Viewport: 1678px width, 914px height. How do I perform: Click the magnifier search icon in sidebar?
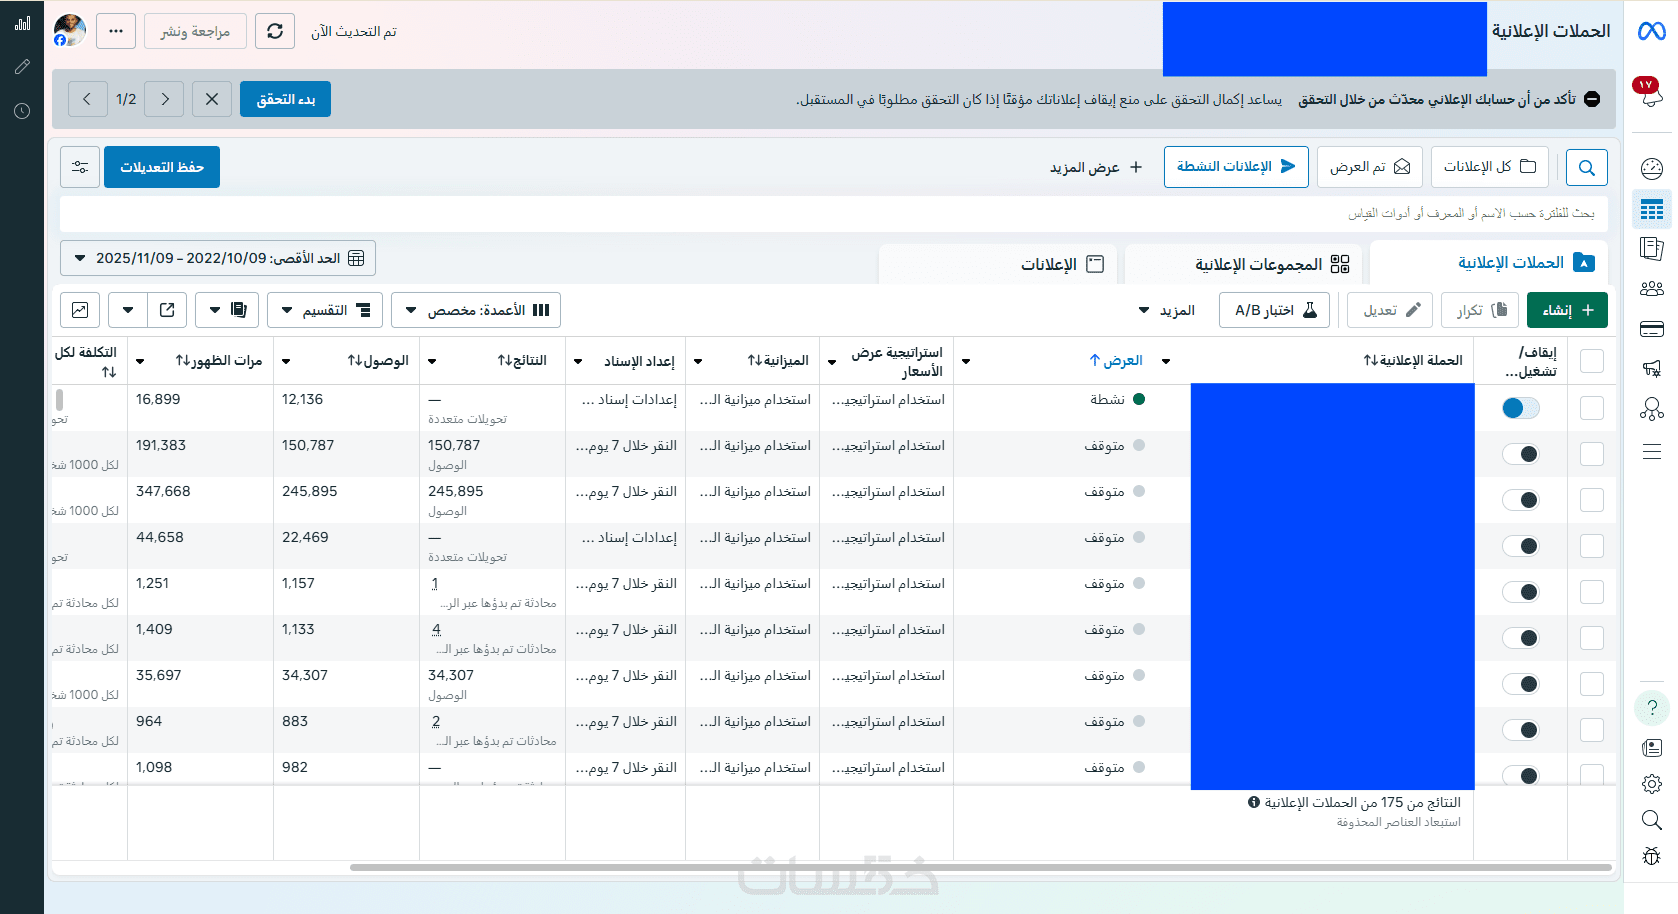click(1652, 820)
